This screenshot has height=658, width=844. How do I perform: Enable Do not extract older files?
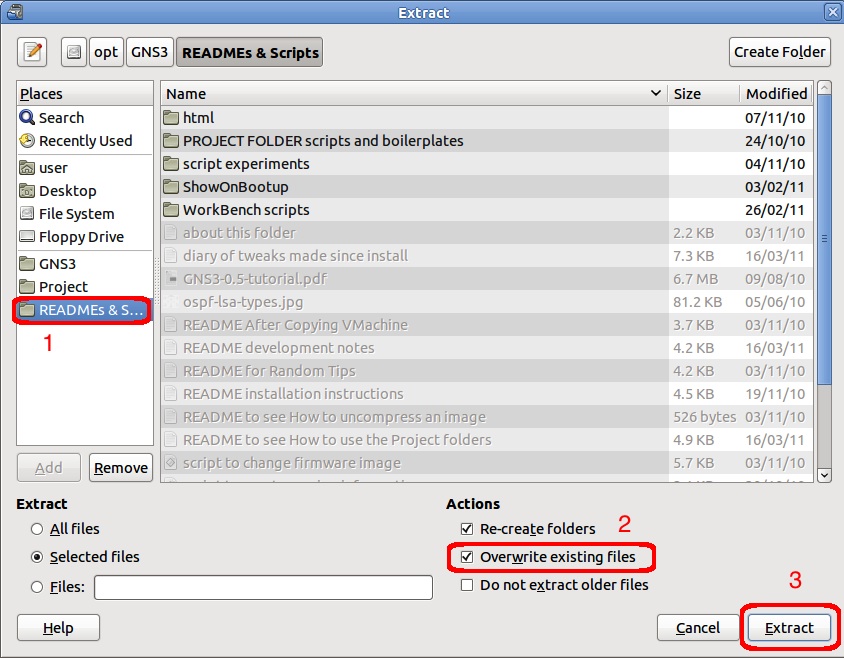tap(466, 585)
